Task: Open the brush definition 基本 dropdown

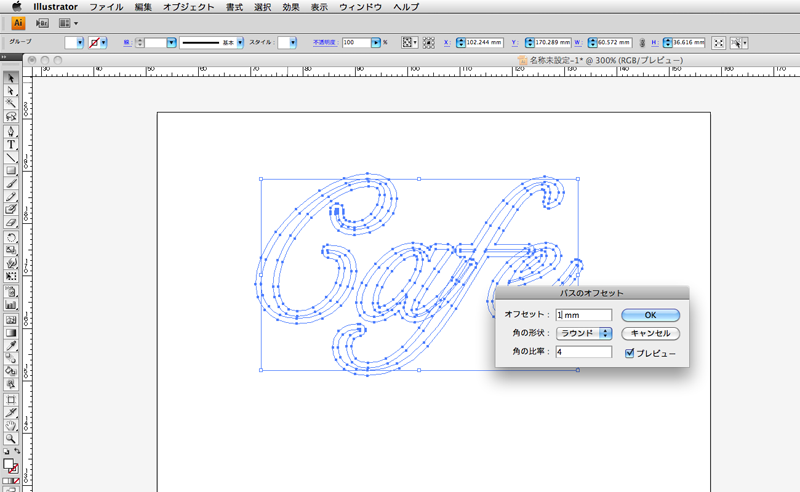Action: click(240, 43)
